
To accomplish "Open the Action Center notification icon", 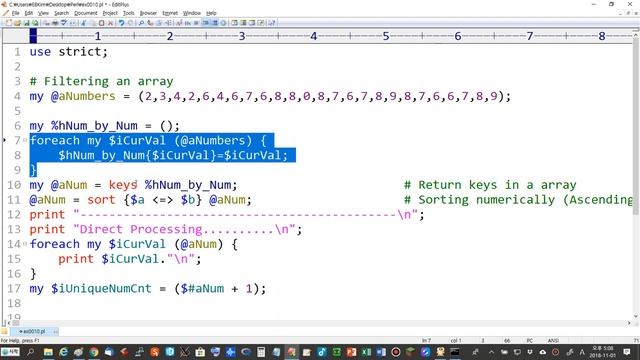I will click(x=627, y=352).
